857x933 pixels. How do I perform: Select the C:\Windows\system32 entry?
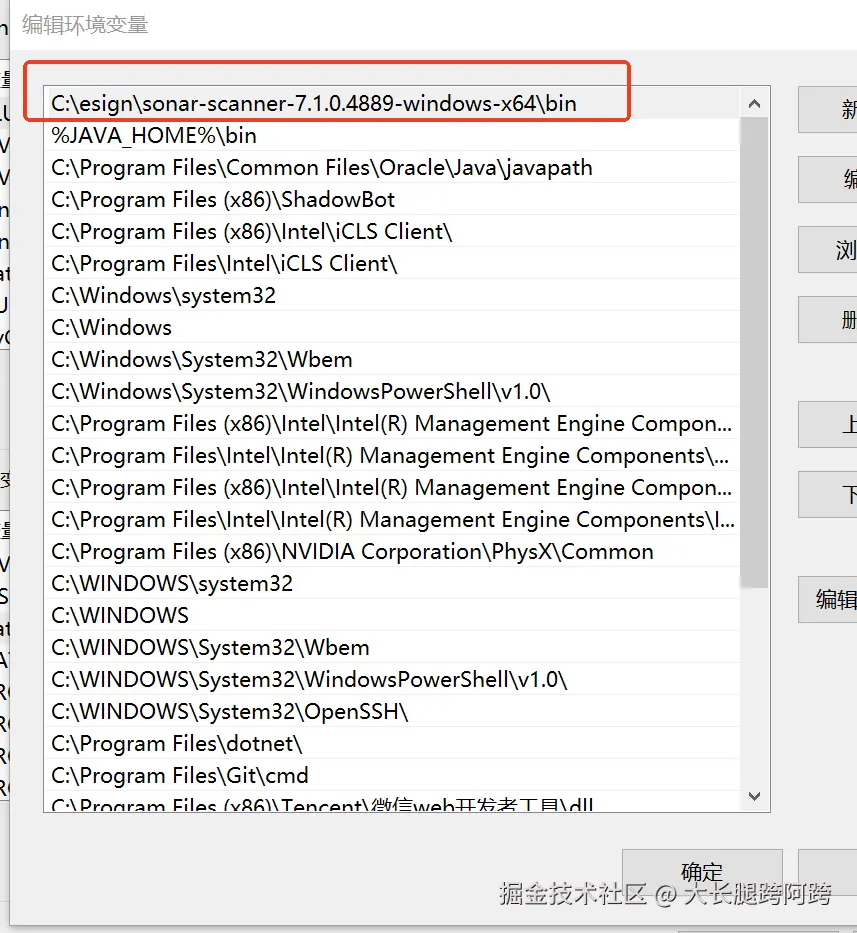click(x=392, y=295)
